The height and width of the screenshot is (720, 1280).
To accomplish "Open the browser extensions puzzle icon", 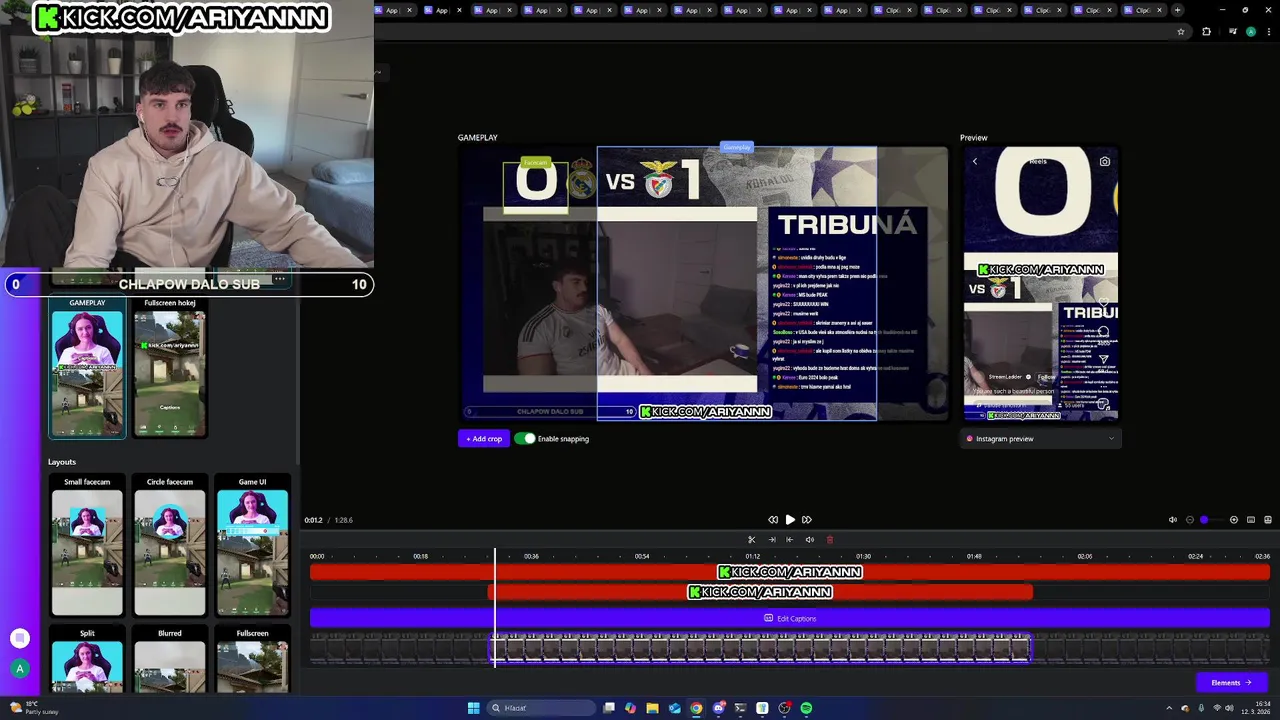I will click(x=1206, y=31).
